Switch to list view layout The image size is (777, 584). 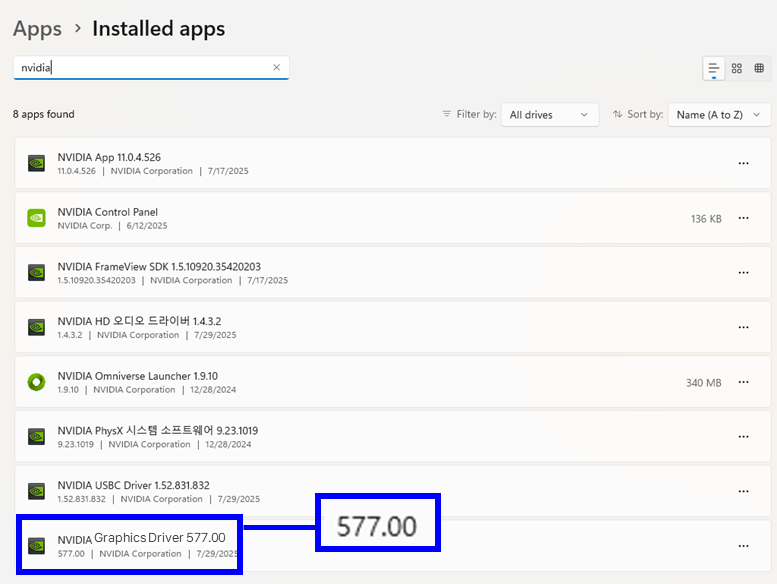(x=714, y=68)
